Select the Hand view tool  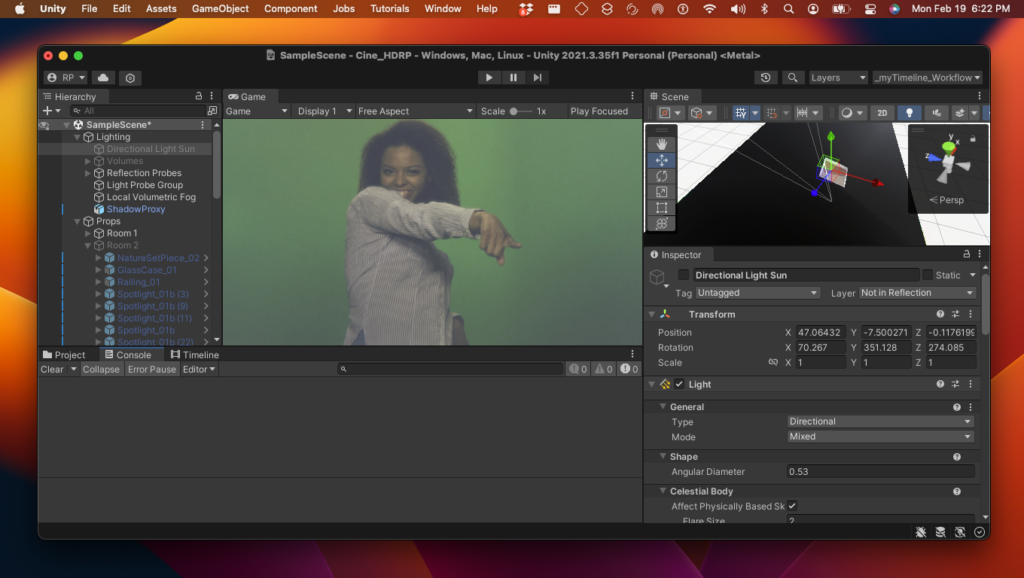[x=662, y=144]
